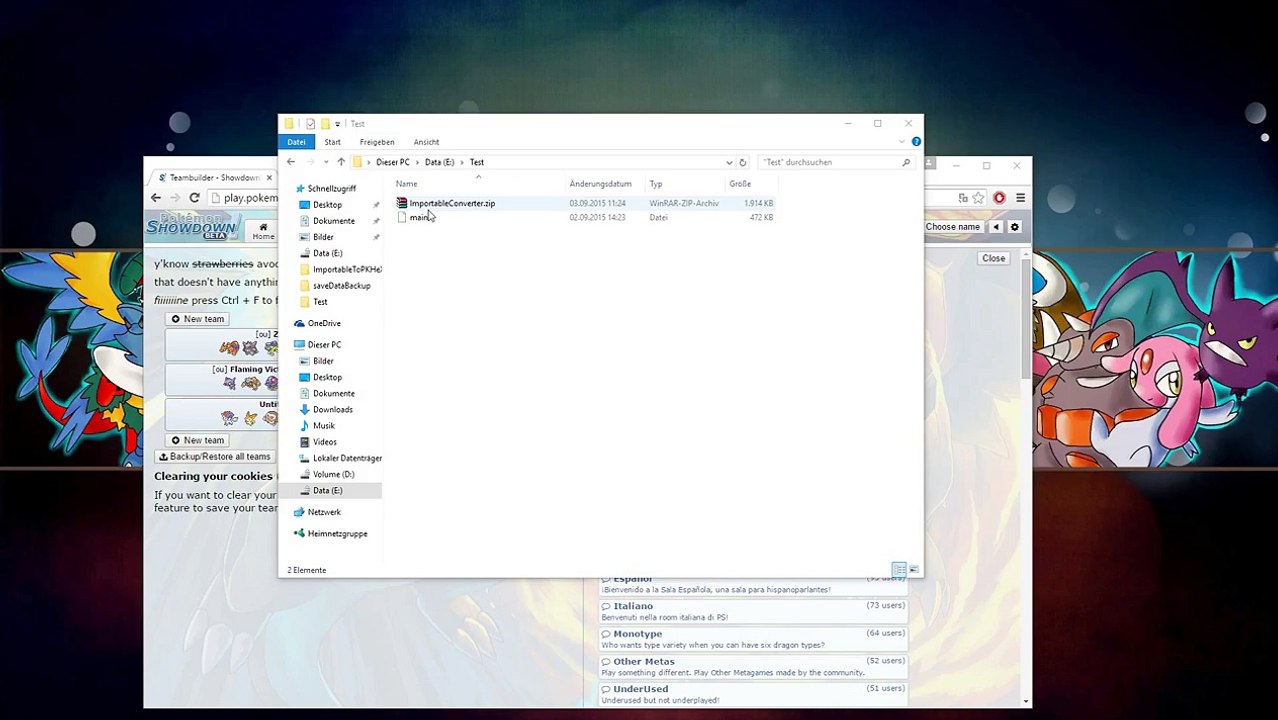Refresh the Explorer folder view
This screenshot has height=720, width=1278.
tap(742, 162)
